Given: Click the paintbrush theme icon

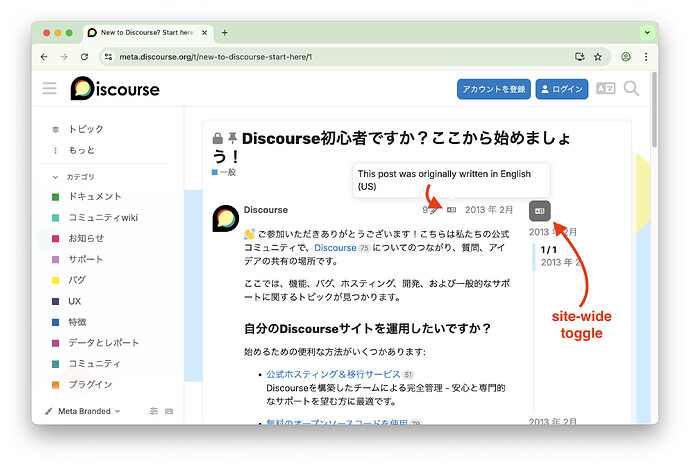Looking at the screenshot, I should tap(48, 411).
